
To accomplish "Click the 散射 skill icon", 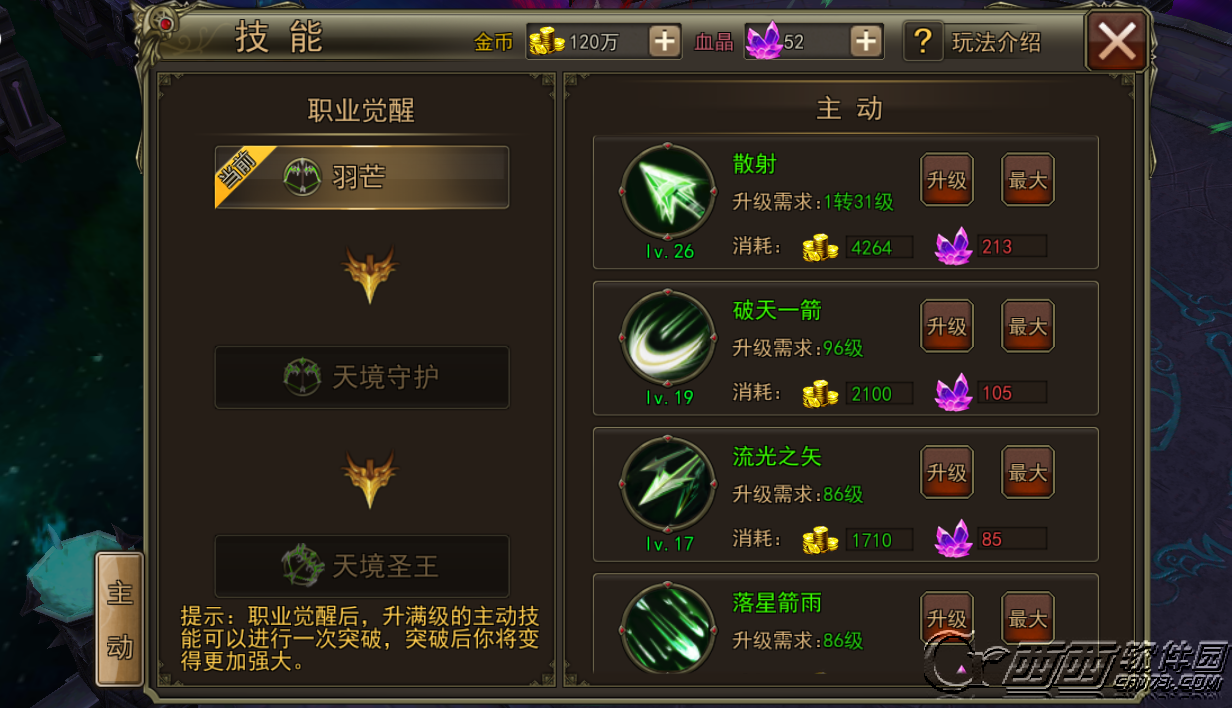I will 668,191.
